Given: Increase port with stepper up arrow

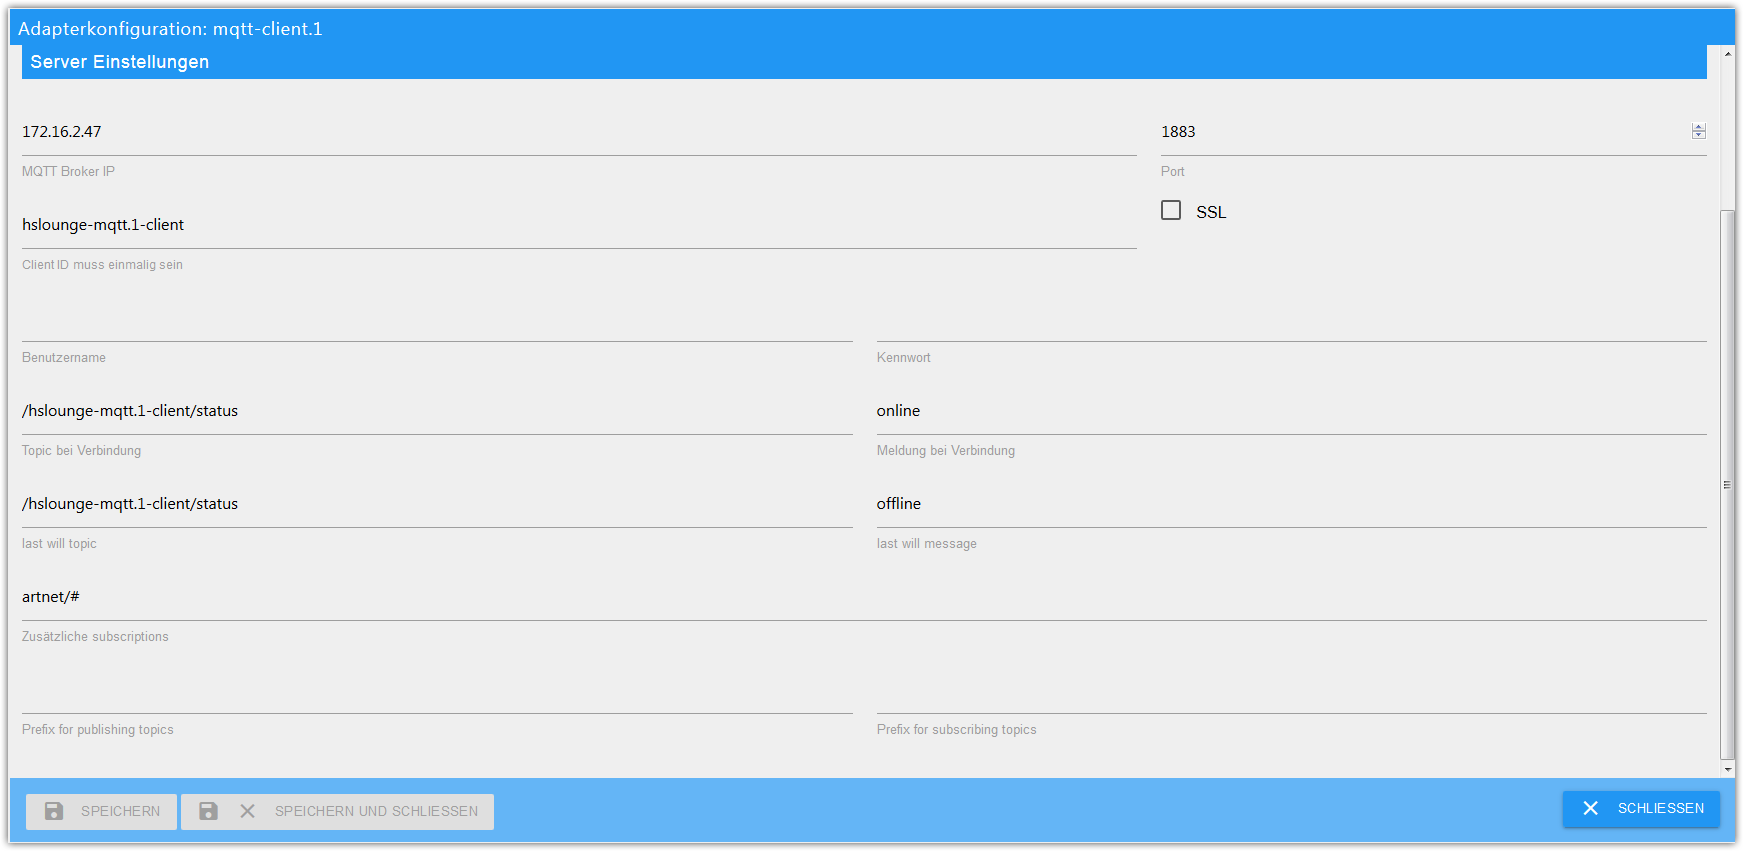Looking at the screenshot, I should [1699, 127].
